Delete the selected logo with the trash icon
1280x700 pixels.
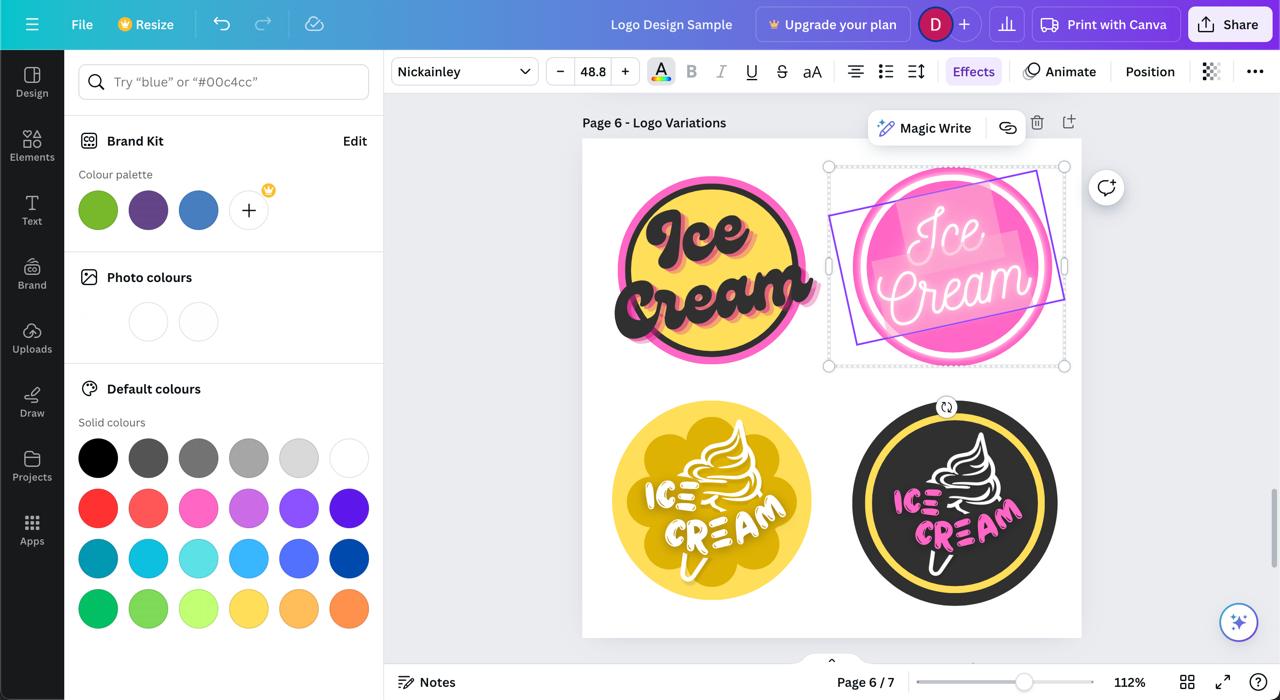pyautogui.click(x=1037, y=122)
